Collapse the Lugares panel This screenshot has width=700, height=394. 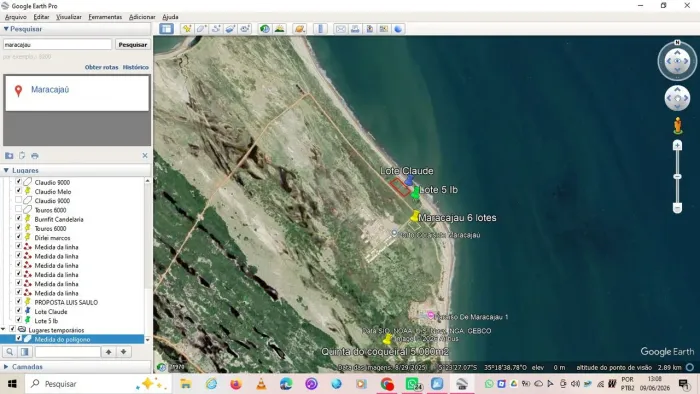(x=6, y=170)
